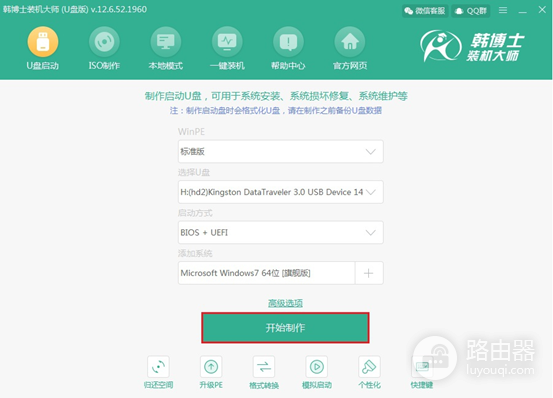This screenshot has width=553, height=398.
Task: Open the 高级选项 advanced options link
Action: tap(285, 303)
